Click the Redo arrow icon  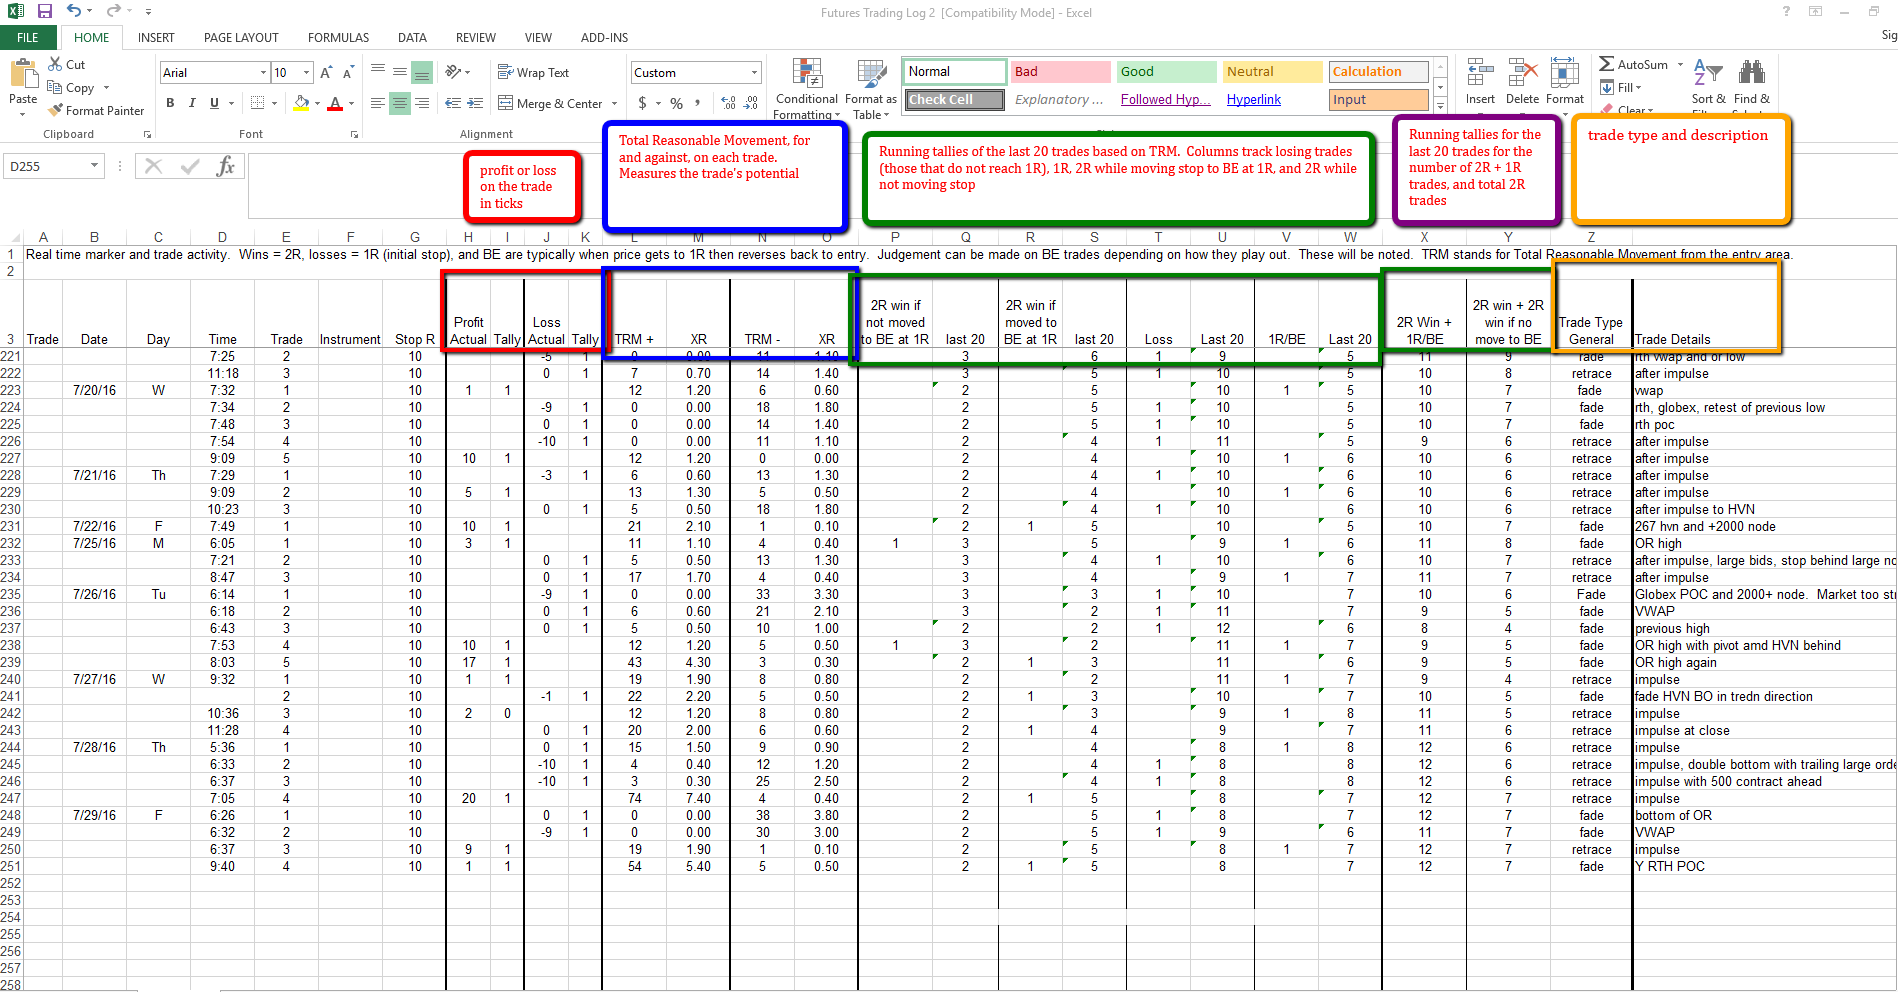pyautogui.click(x=113, y=11)
